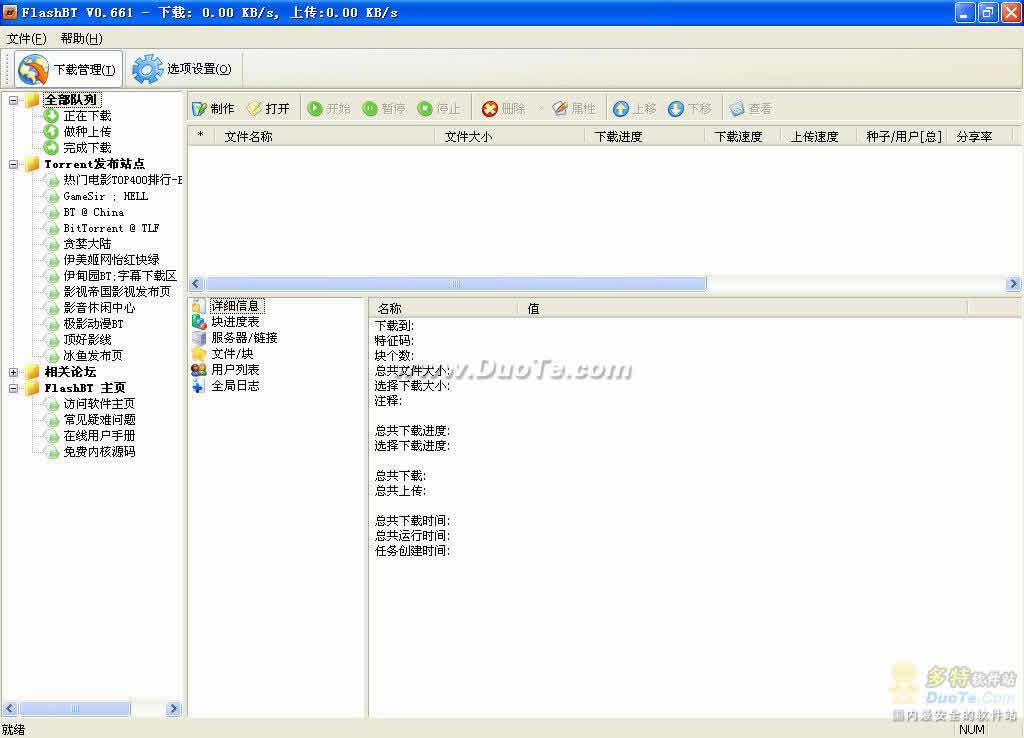Open the BT @ China site entry
Viewport: 1024px width, 738px height.
93,212
